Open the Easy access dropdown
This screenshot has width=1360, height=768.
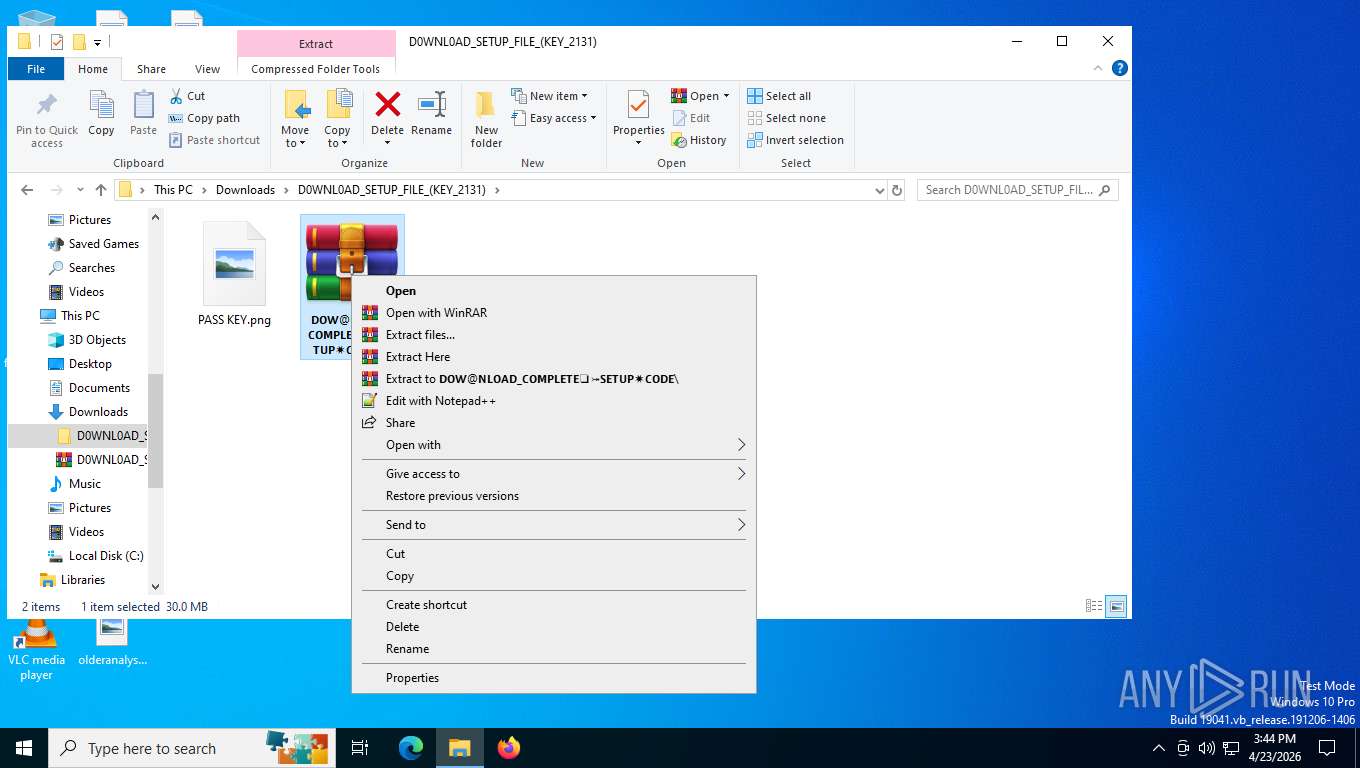[x=553, y=118]
